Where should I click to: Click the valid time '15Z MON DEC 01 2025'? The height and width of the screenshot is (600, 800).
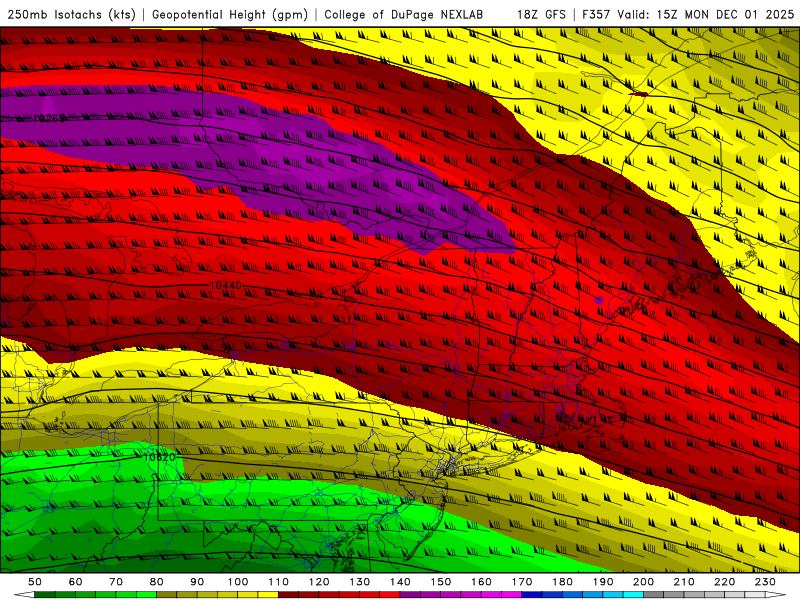(726, 15)
